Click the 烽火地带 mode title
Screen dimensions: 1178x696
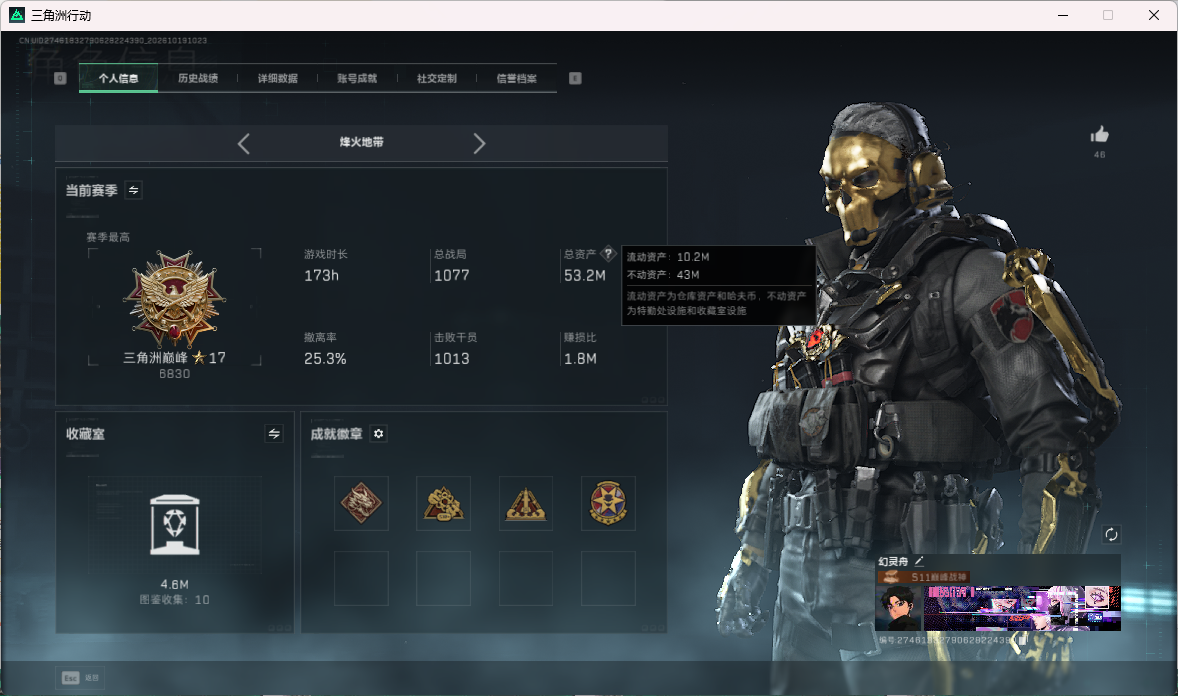pyautogui.click(x=361, y=142)
